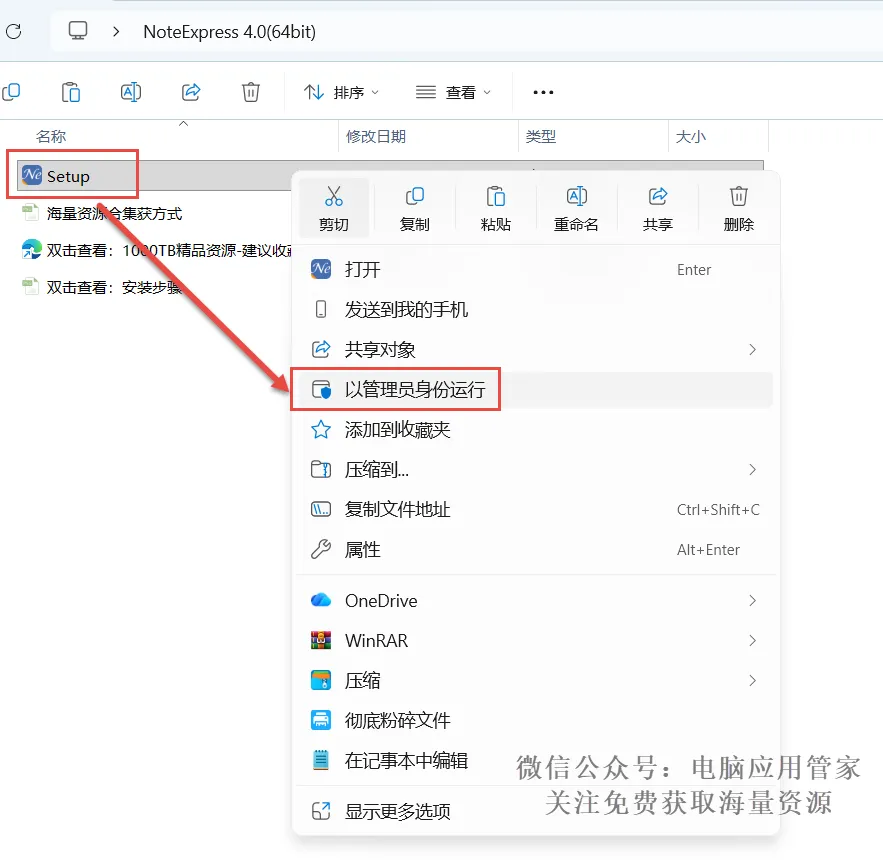883x868 pixels.
Task: Expand the arrow beside 共享对象
Action: [x=752, y=350]
